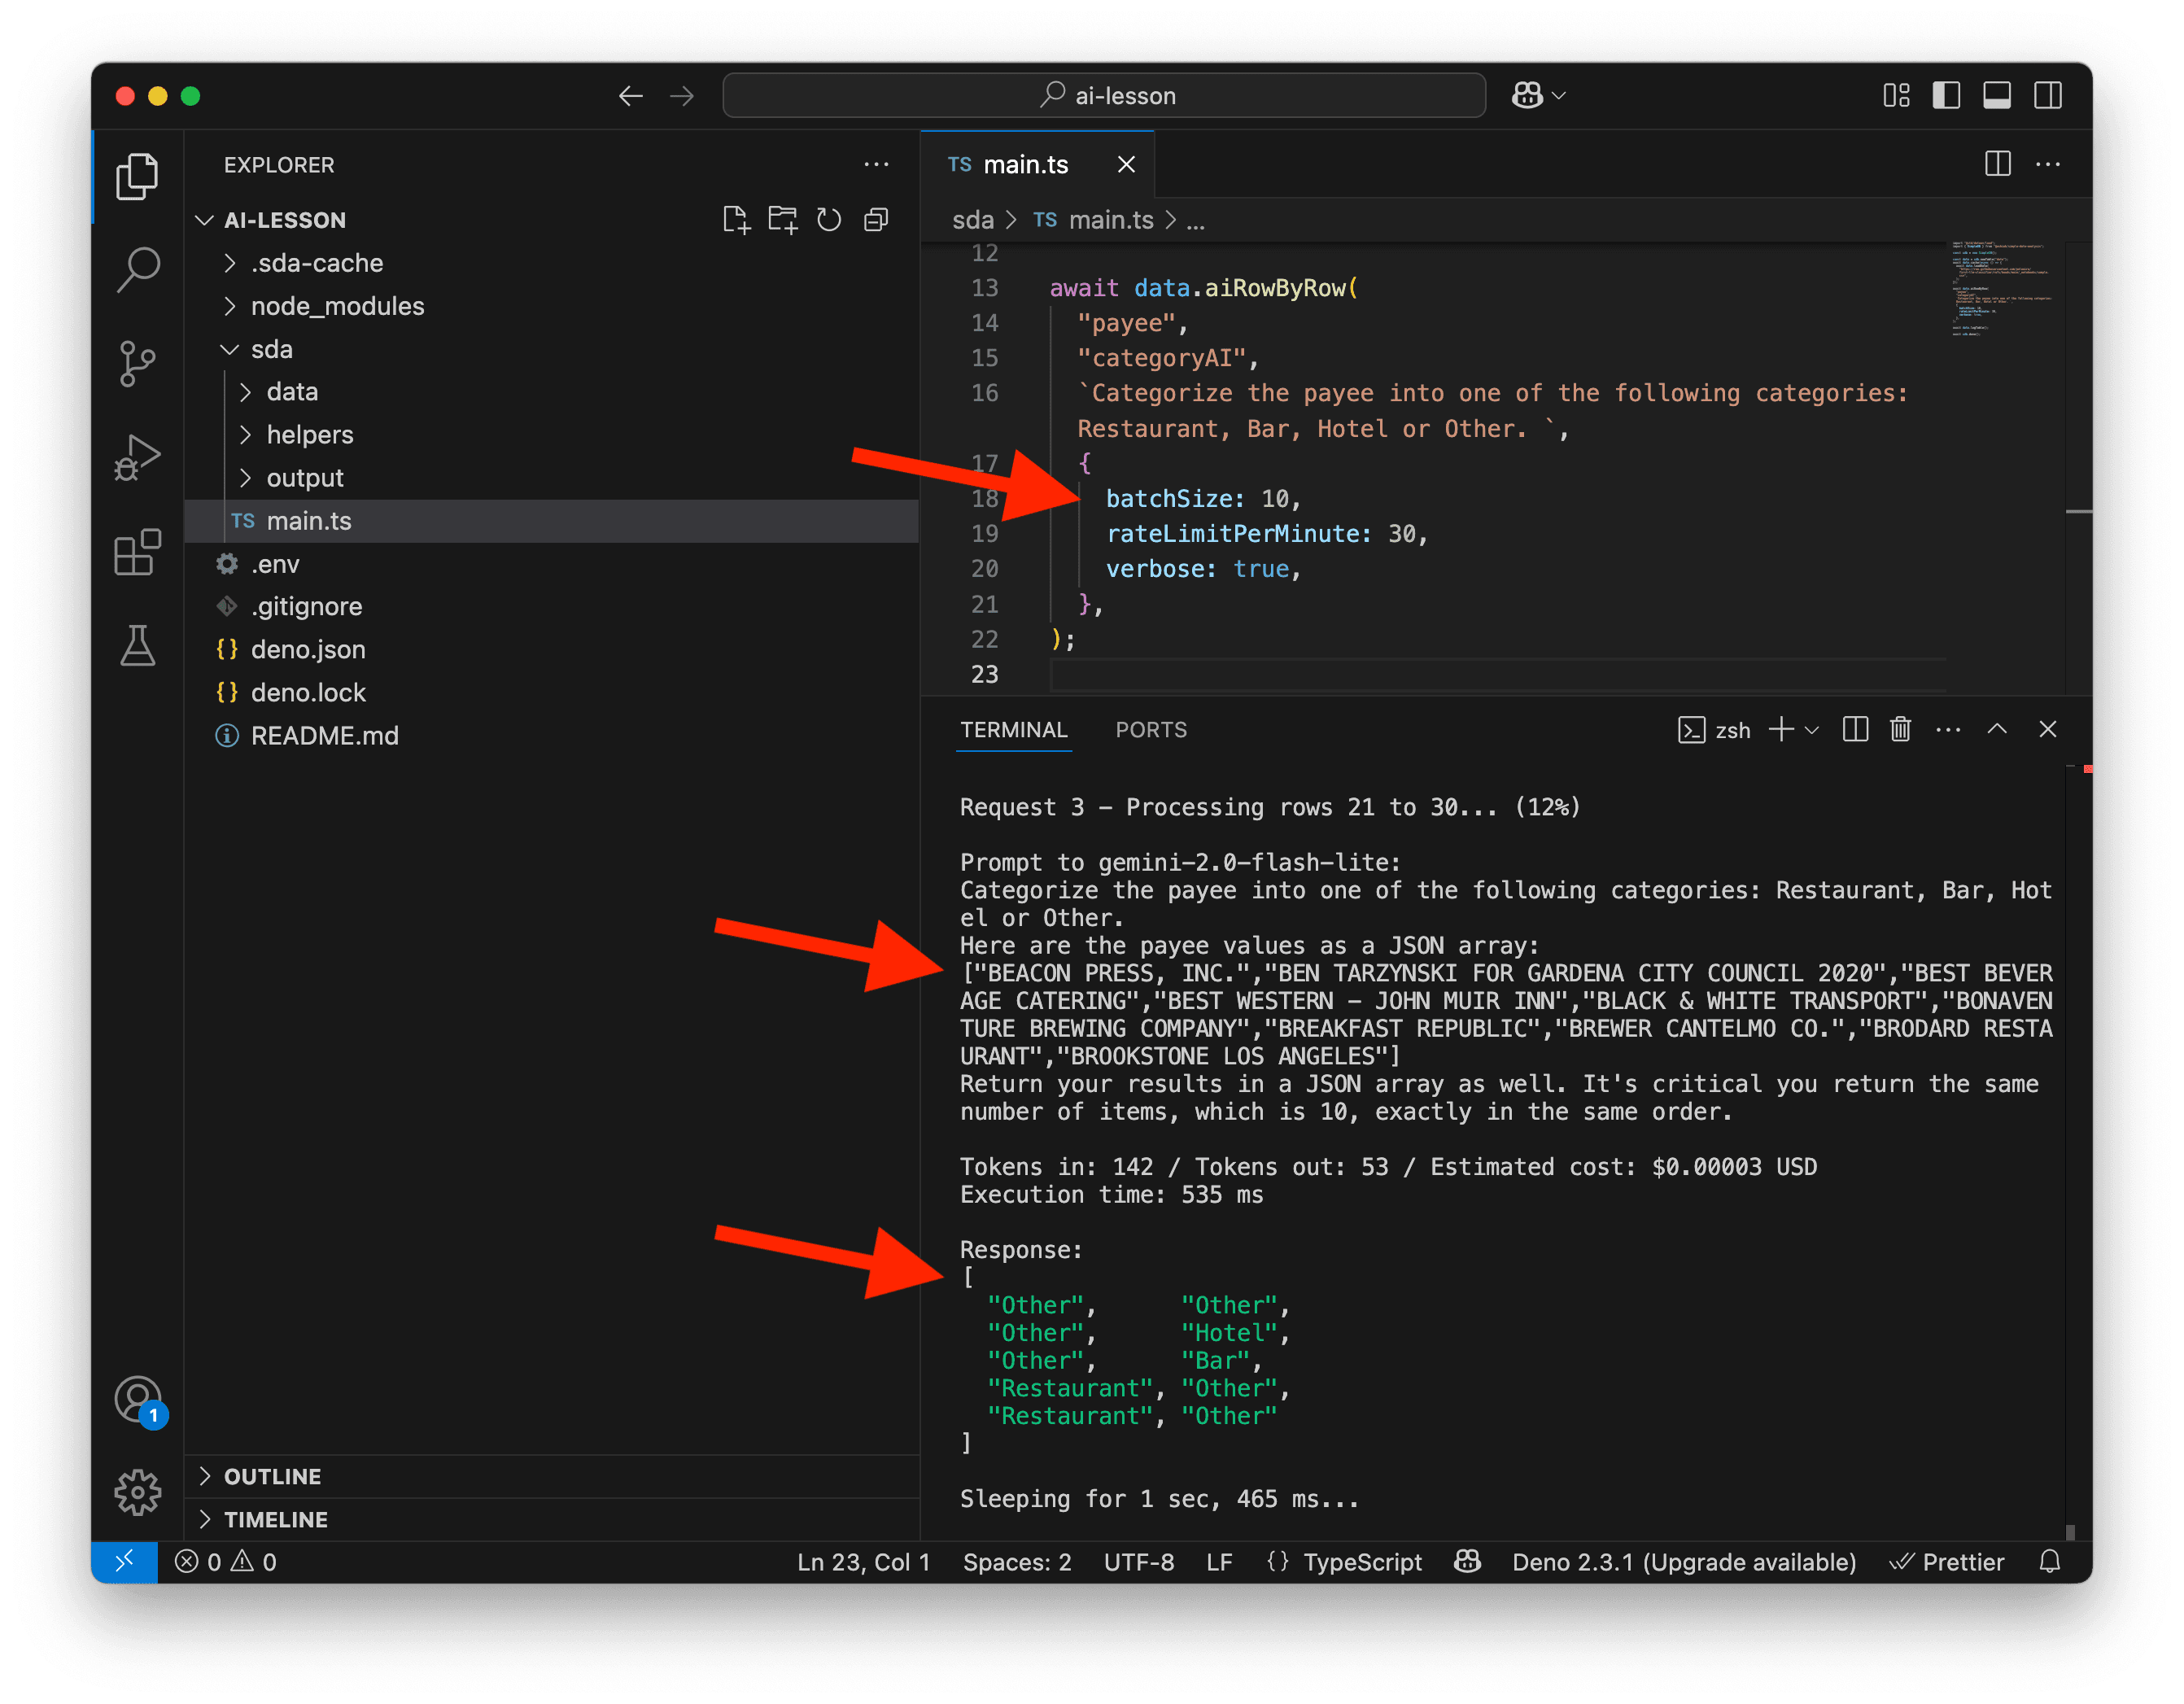This screenshot has width=2184, height=1704.
Task: Open terminal panel more actions menu
Action: click(1948, 730)
